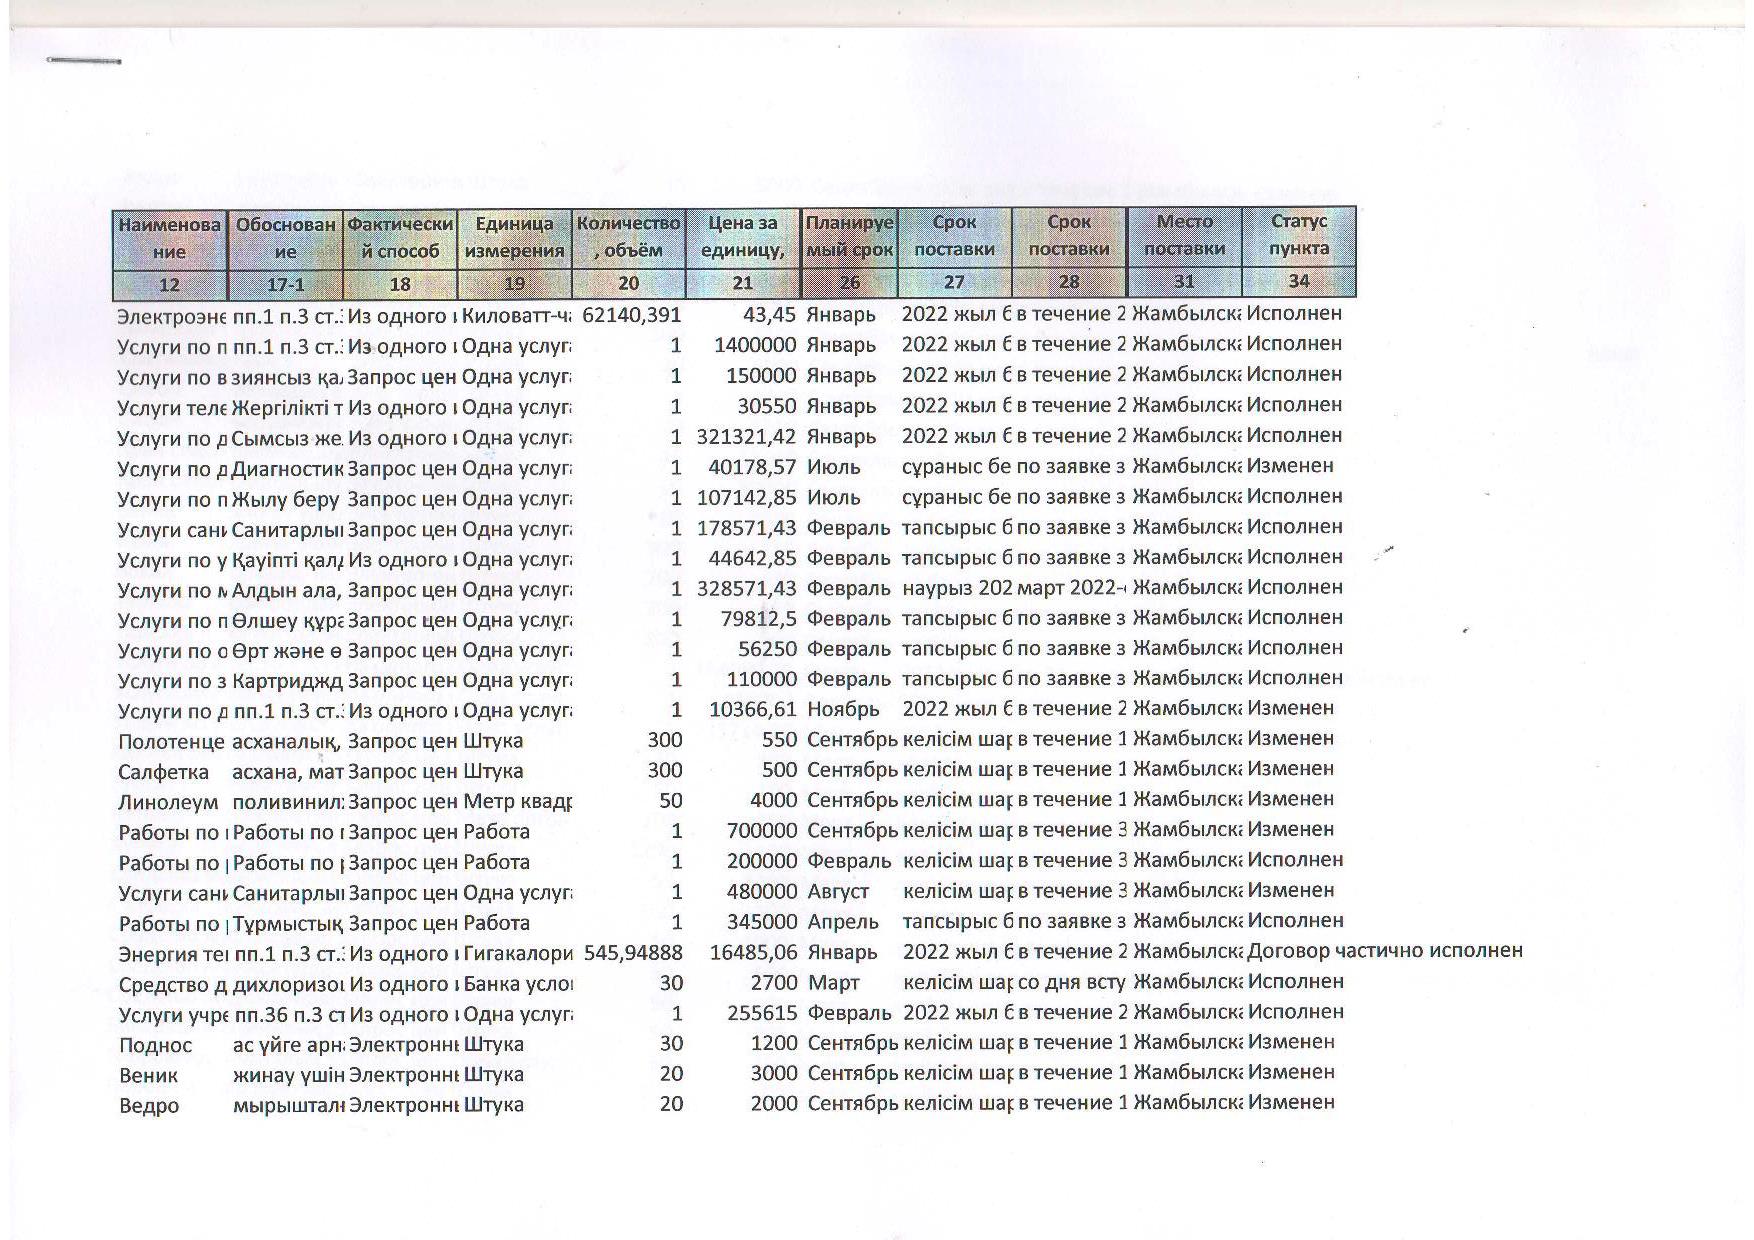The image size is (1754, 1240).
Task: Select the 'Фактический способ' header cell
Action: pos(400,238)
